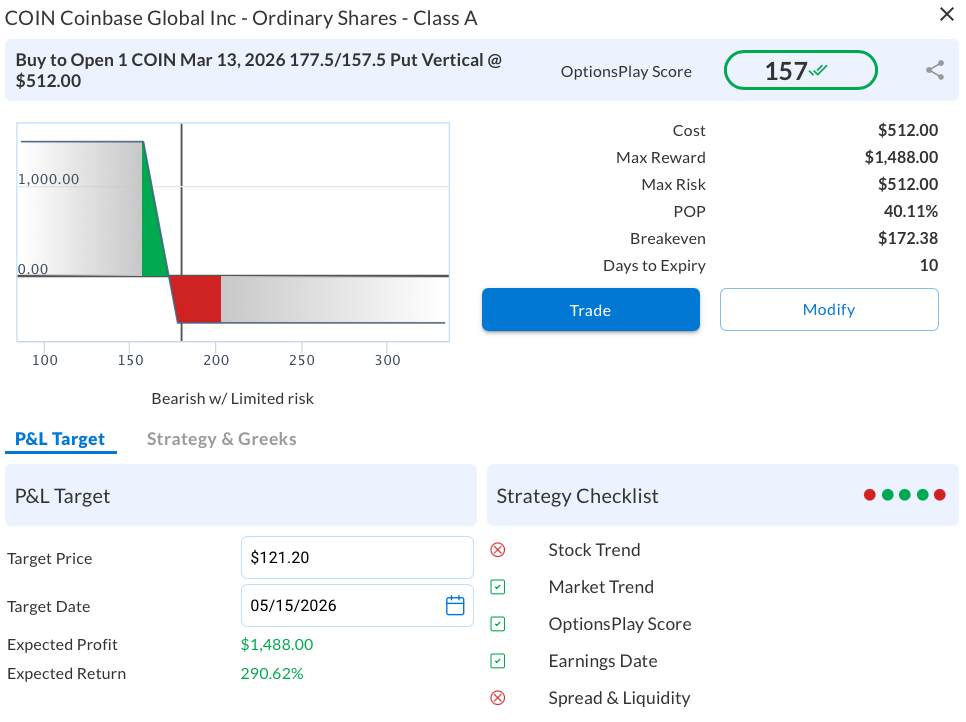Click the Modify button

pyautogui.click(x=829, y=309)
